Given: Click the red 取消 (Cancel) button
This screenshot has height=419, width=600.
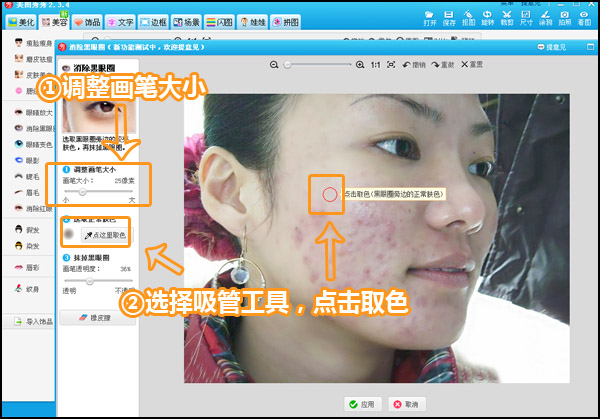Looking at the screenshot, I should [406, 404].
